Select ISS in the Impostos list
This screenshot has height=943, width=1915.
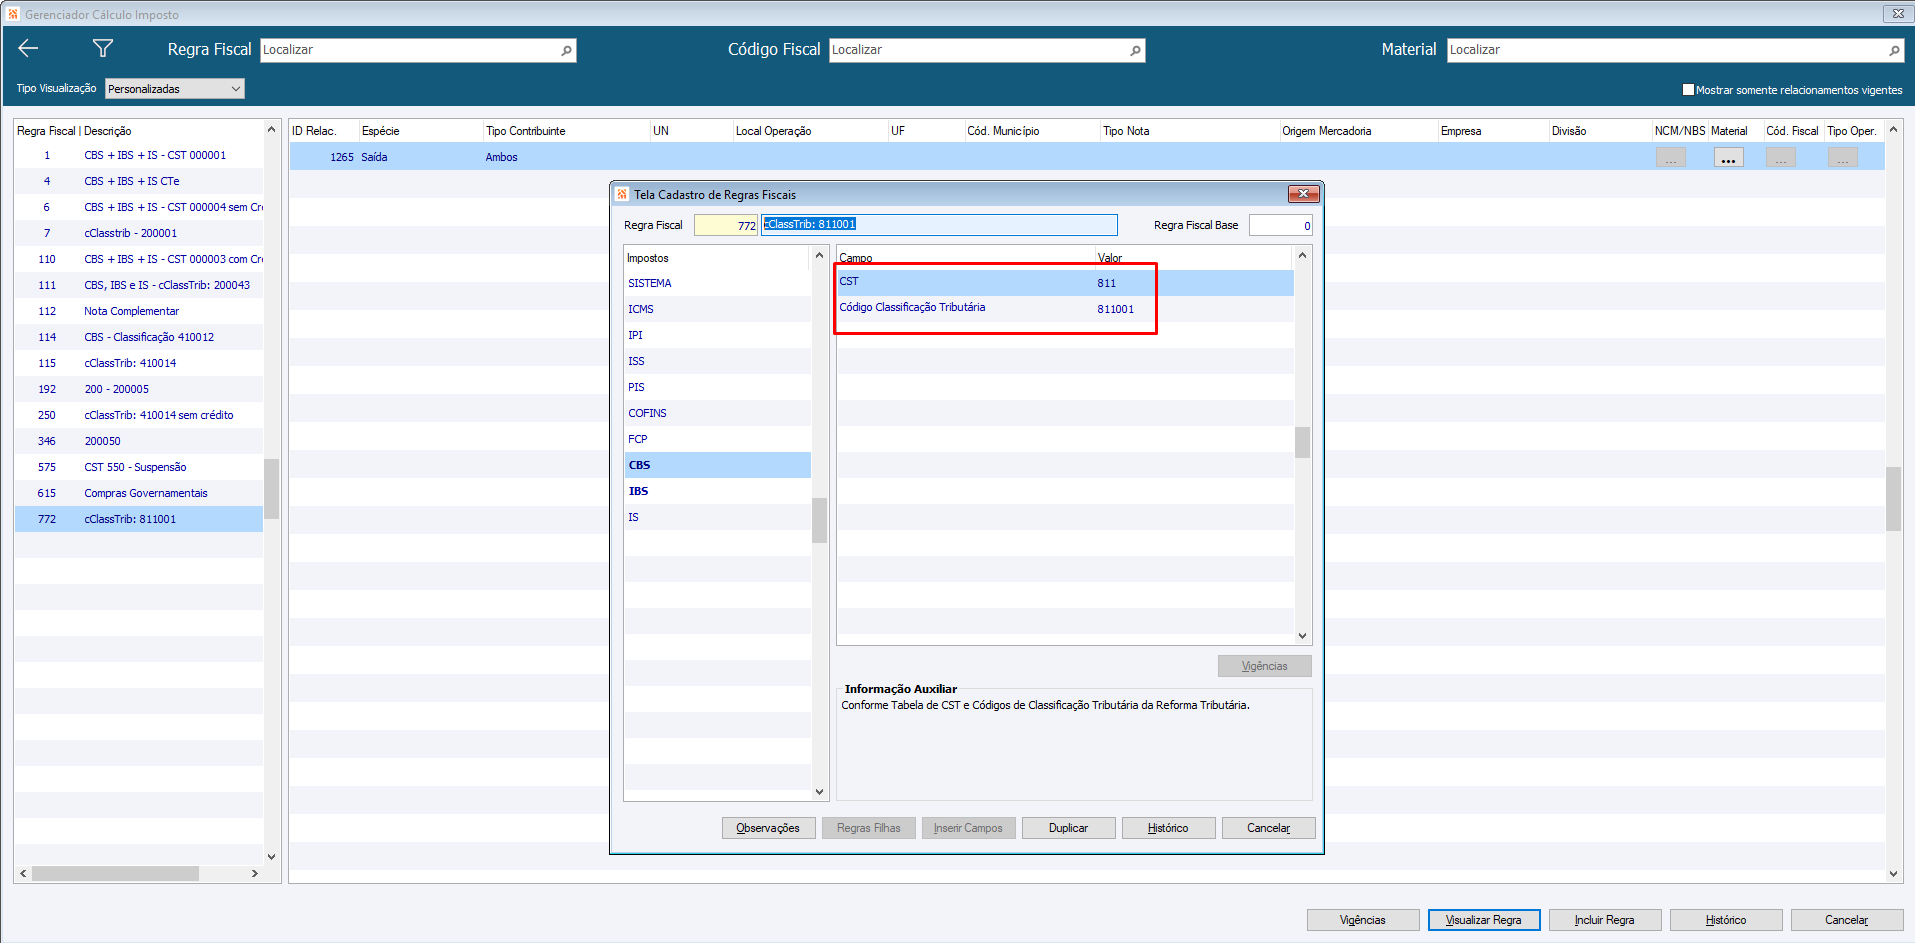[x=717, y=361]
